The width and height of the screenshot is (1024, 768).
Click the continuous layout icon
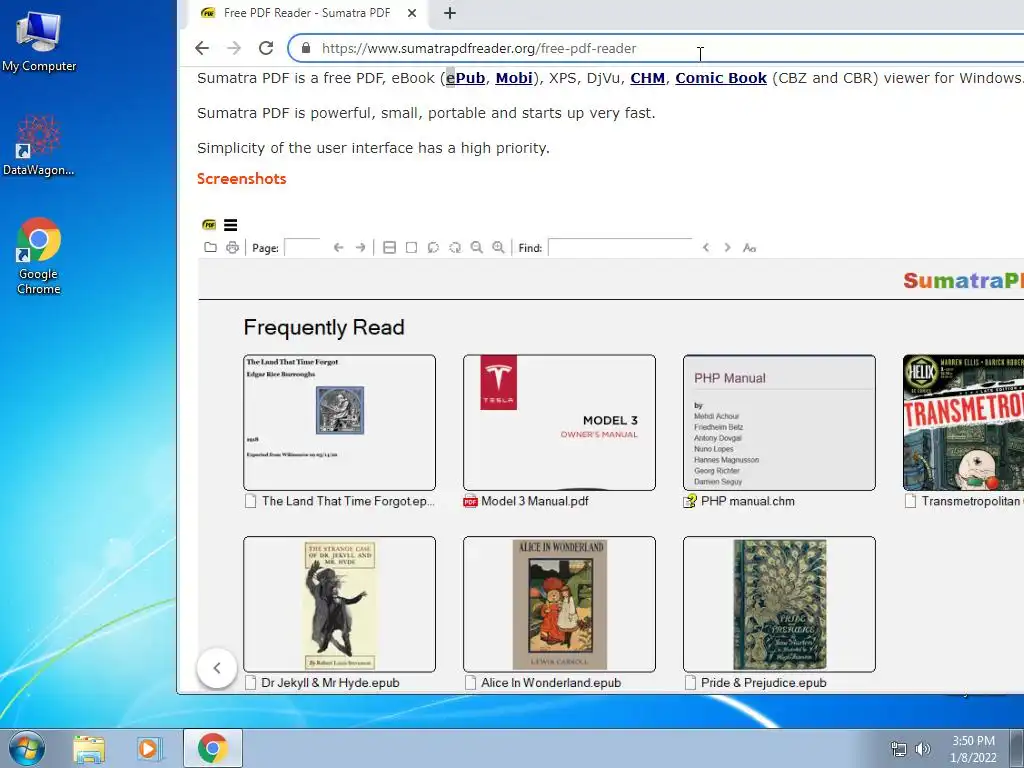pyautogui.click(x=389, y=248)
